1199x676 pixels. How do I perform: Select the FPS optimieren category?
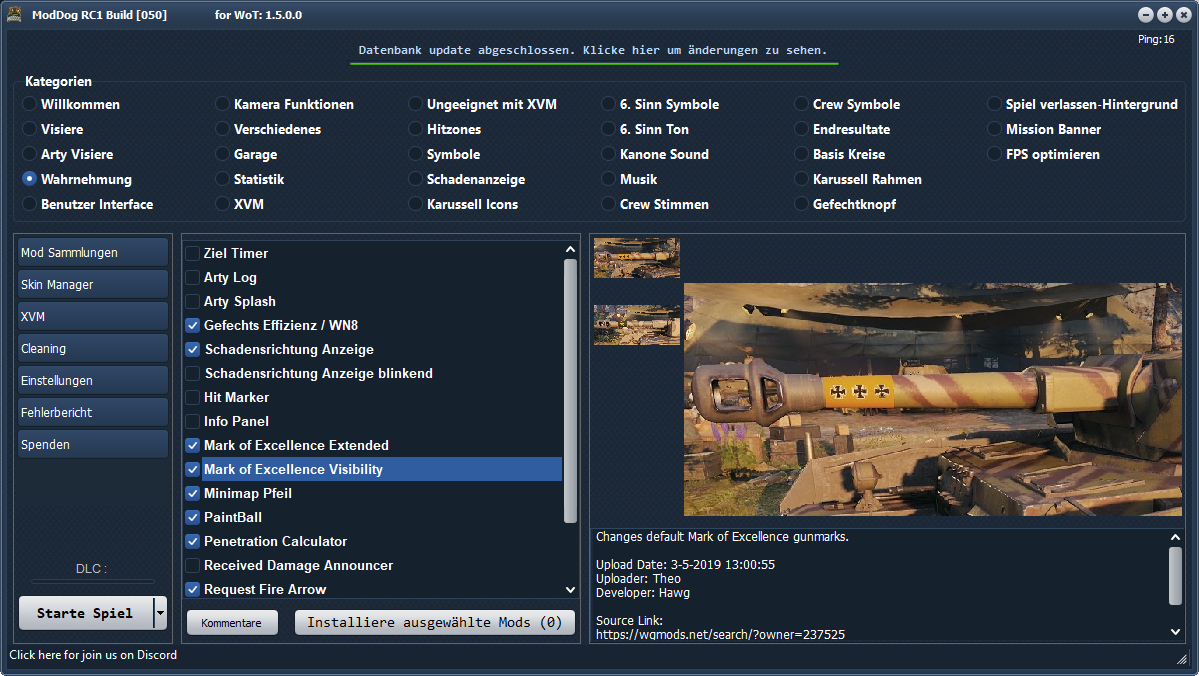point(993,154)
